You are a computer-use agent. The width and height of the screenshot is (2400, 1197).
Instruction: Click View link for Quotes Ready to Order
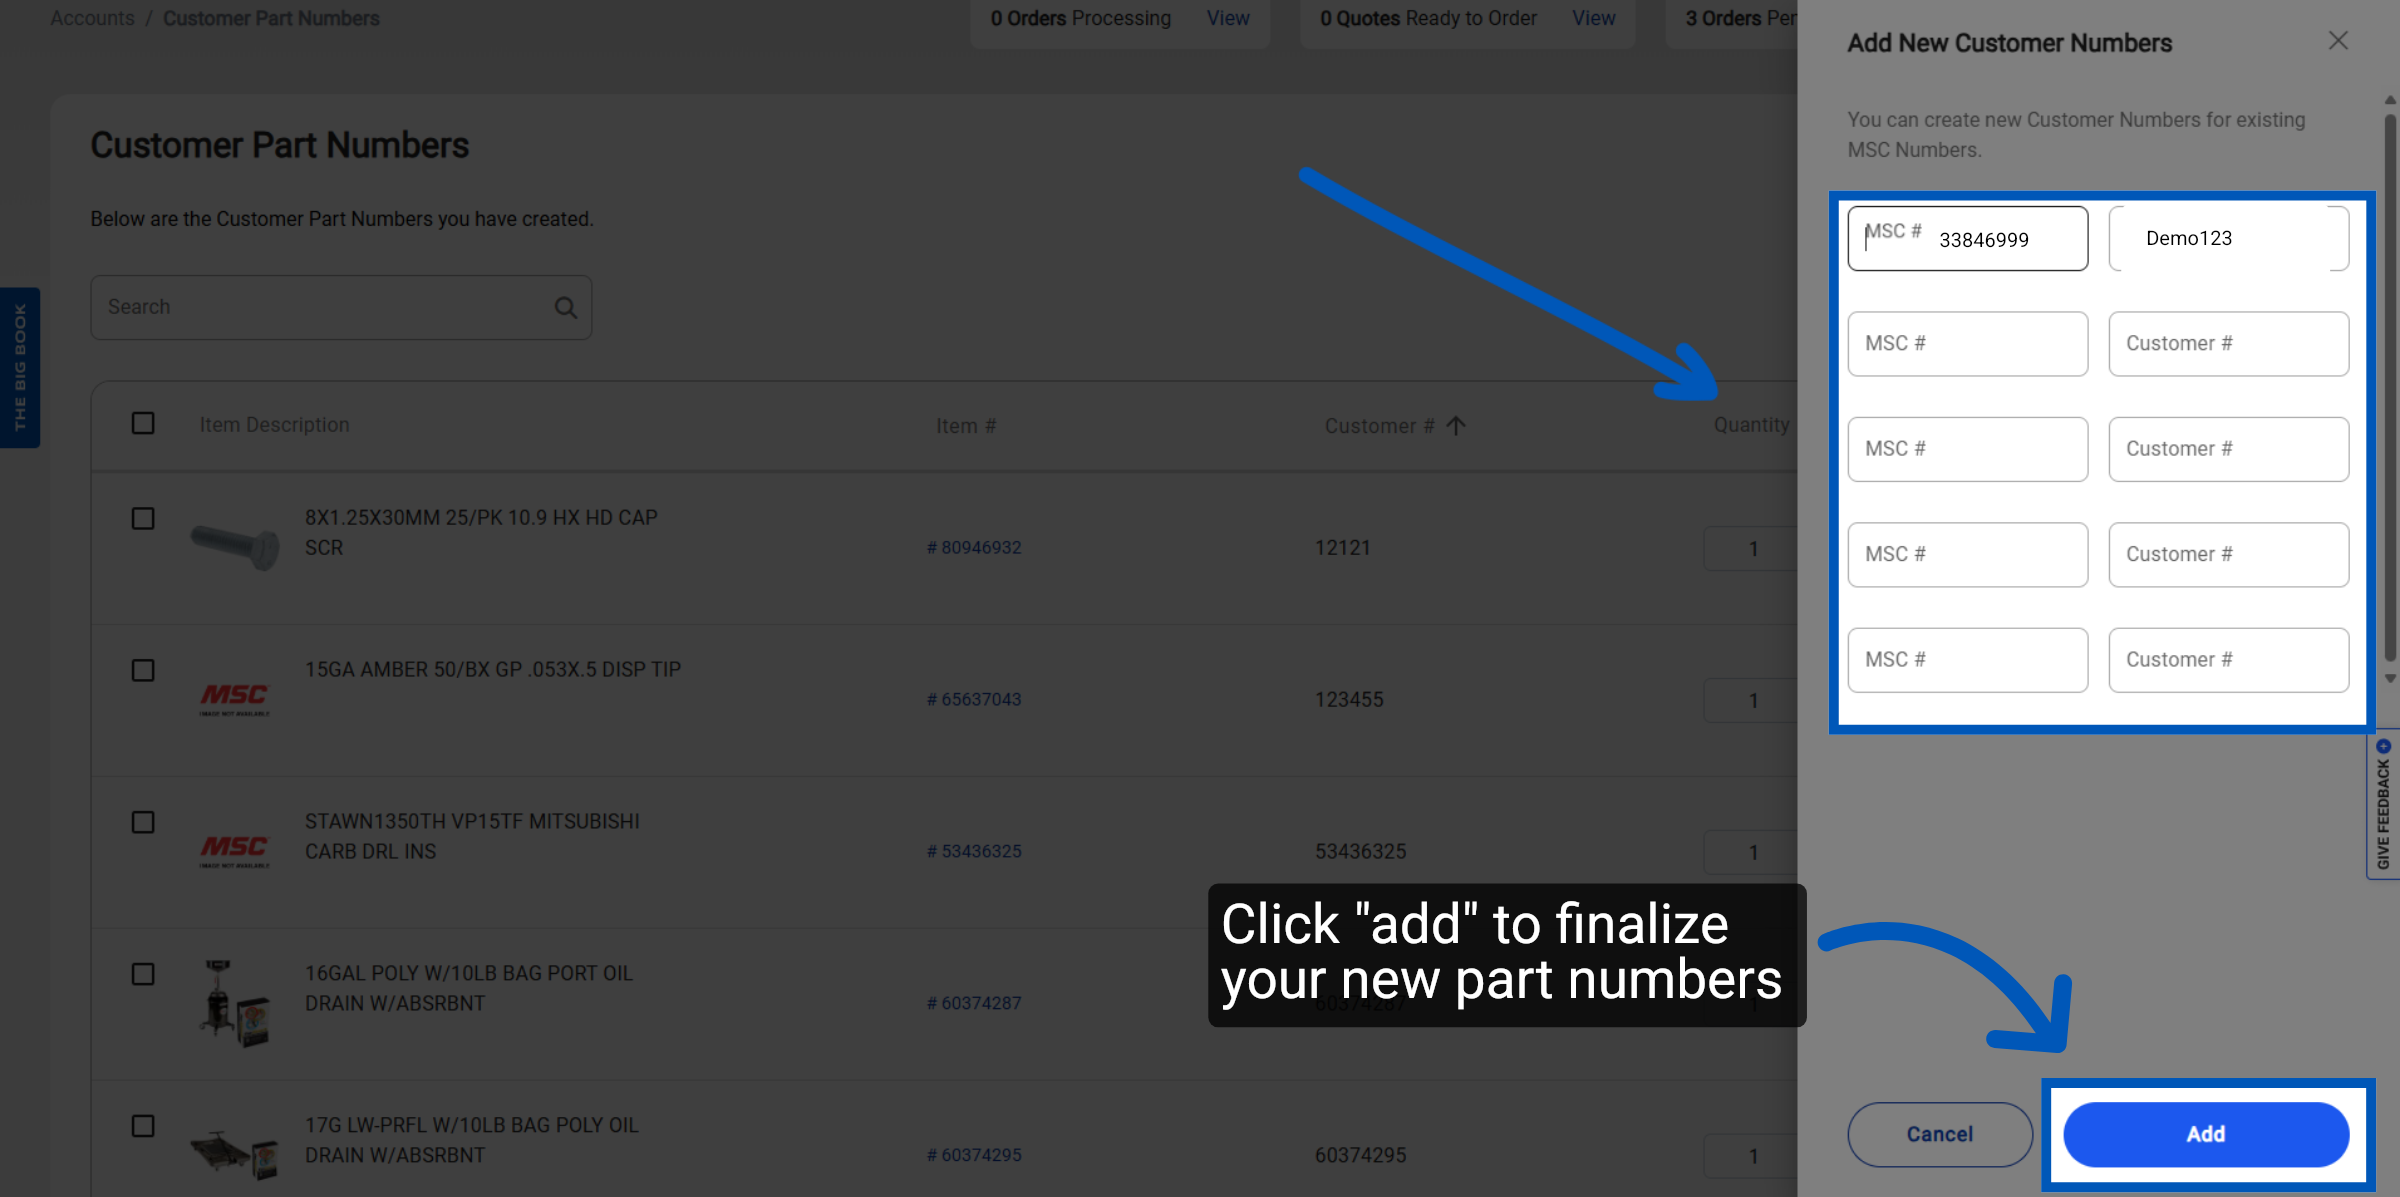pyautogui.click(x=1593, y=18)
